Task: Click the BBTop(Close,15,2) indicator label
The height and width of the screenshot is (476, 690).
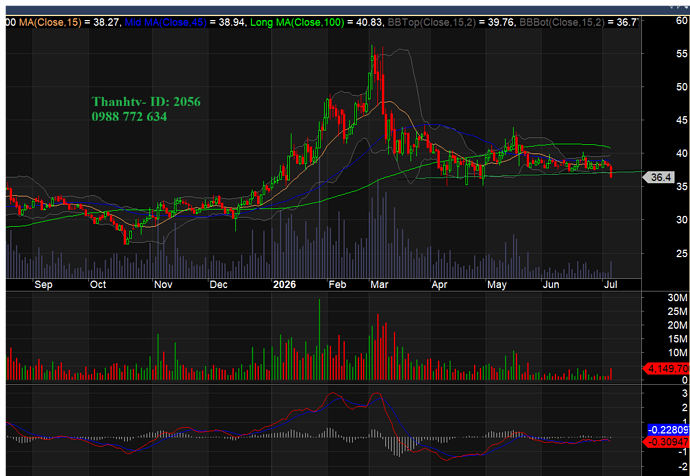Action: (x=431, y=22)
